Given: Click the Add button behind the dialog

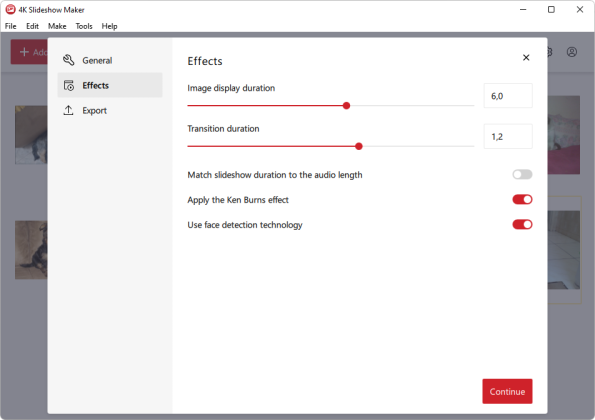Looking at the screenshot, I should [29, 52].
